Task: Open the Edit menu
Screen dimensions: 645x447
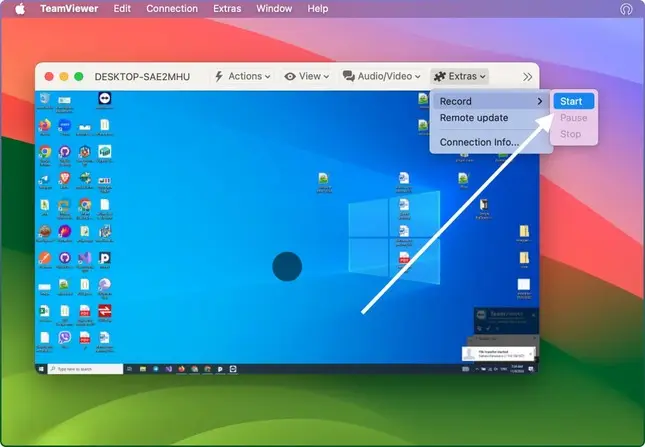Action: pyautogui.click(x=122, y=9)
